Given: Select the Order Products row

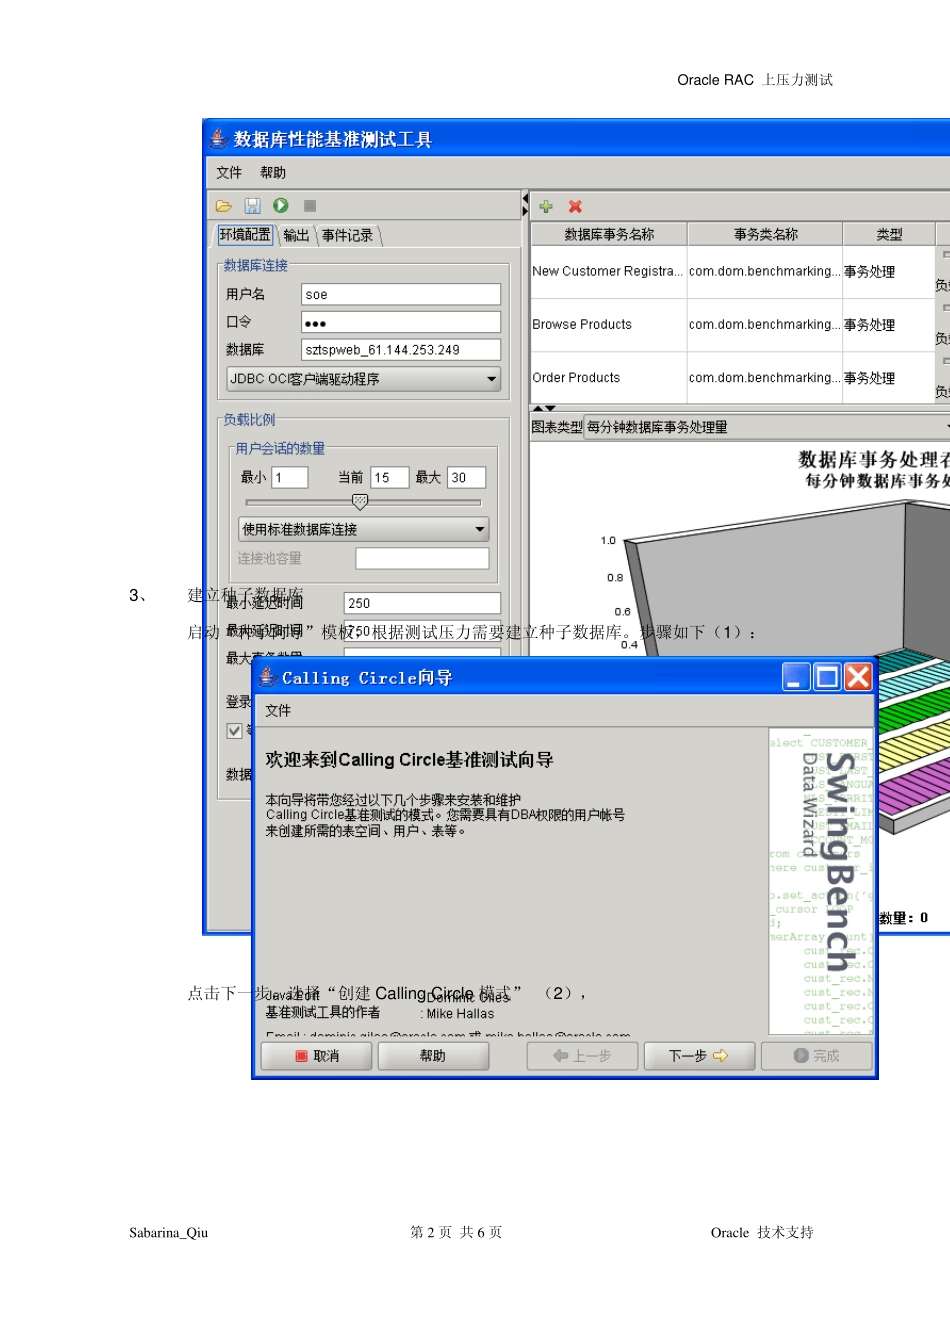Looking at the screenshot, I should coord(740,378).
